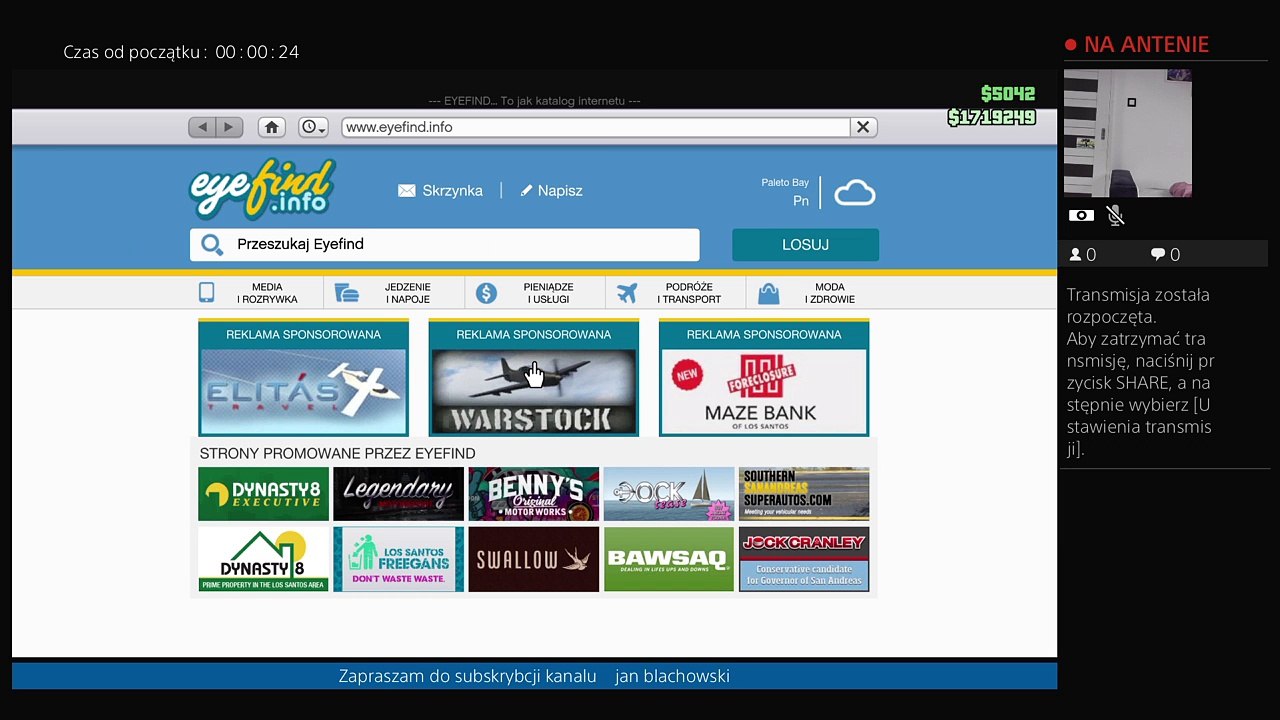Close the browser with the X button

point(863,127)
